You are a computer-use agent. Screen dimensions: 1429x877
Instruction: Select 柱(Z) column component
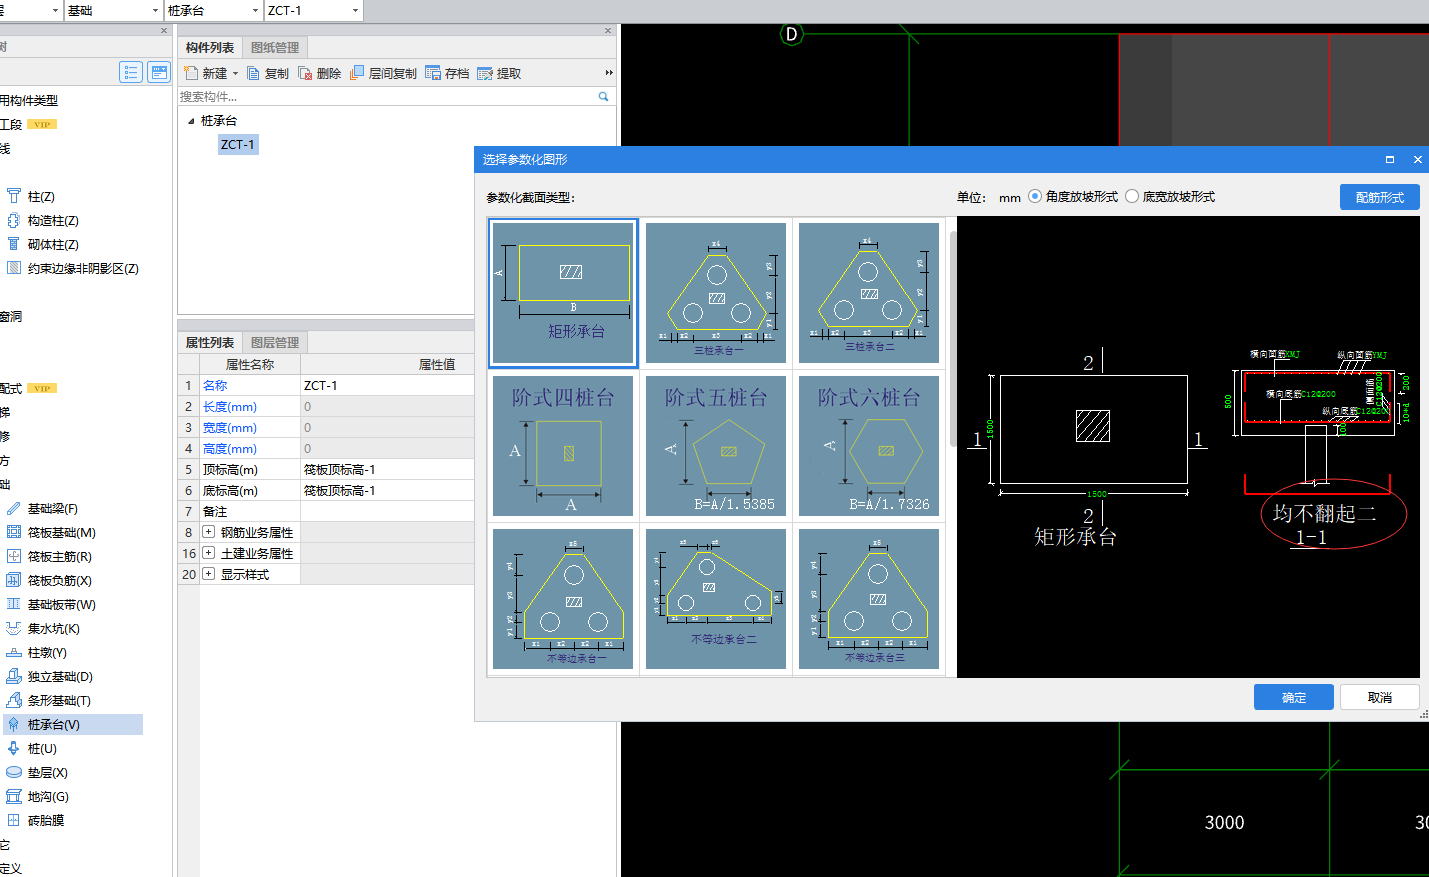pyautogui.click(x=41, y=197)
